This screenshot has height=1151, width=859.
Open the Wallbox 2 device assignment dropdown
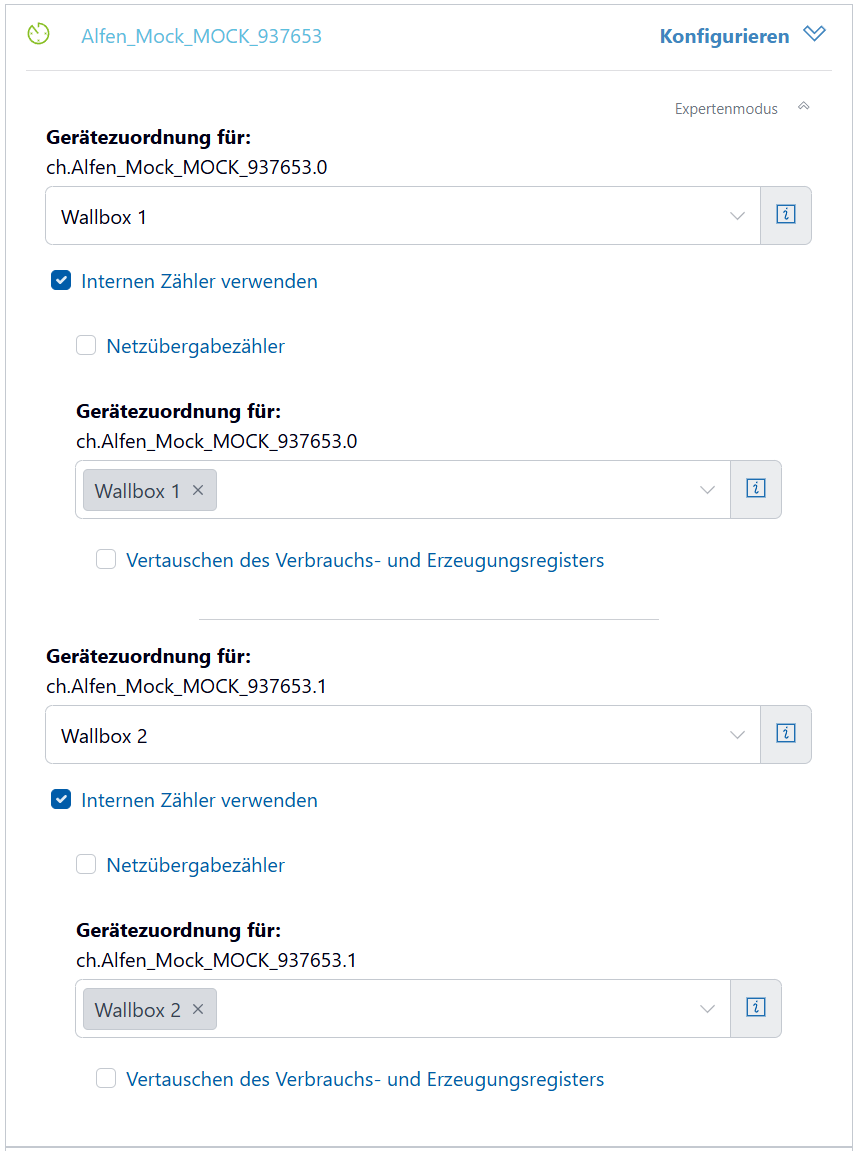click(x=402, y=735)
